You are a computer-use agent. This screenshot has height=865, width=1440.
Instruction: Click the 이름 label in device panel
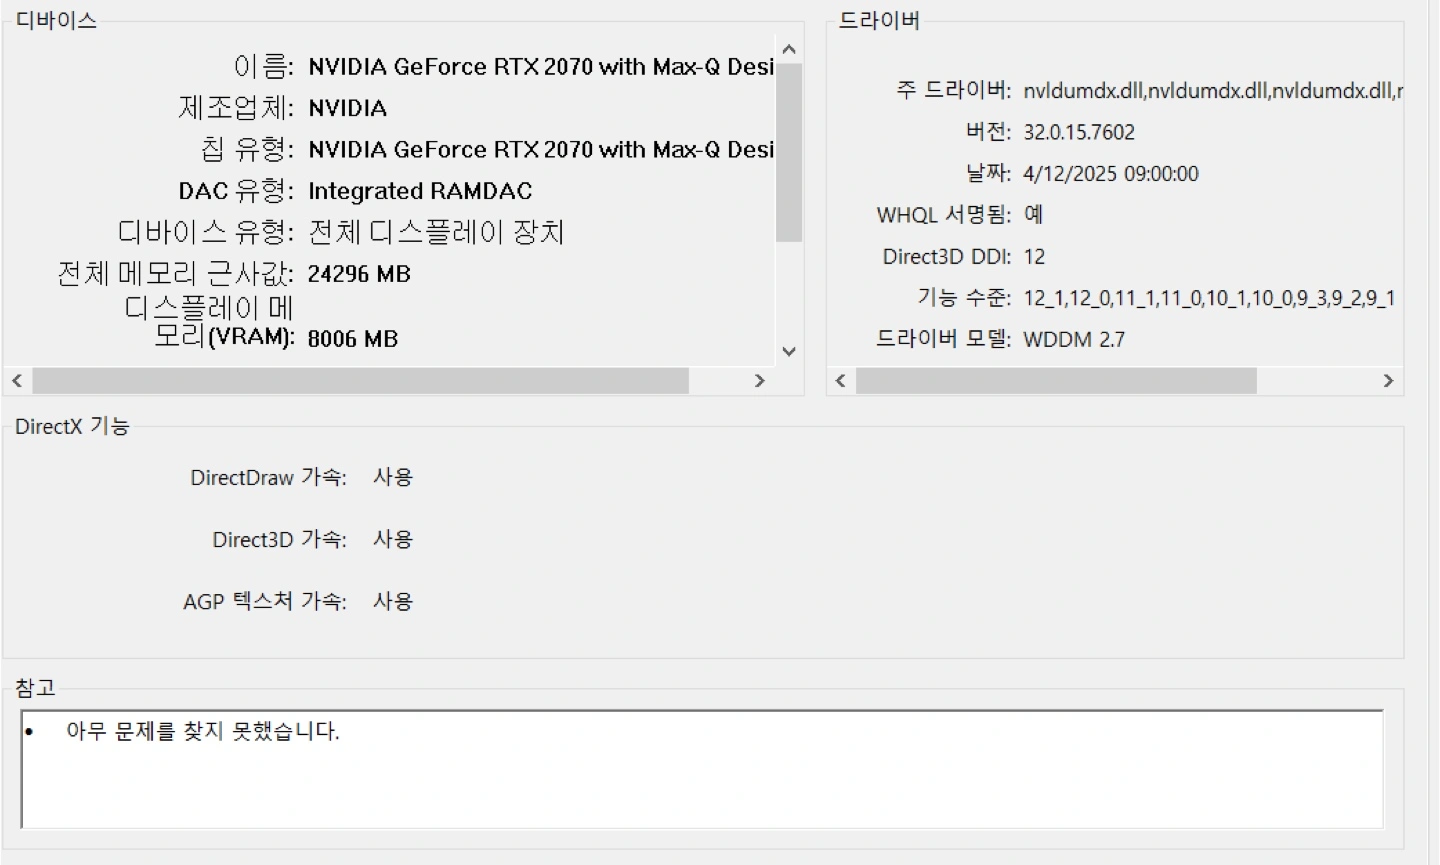coord(264,67)
